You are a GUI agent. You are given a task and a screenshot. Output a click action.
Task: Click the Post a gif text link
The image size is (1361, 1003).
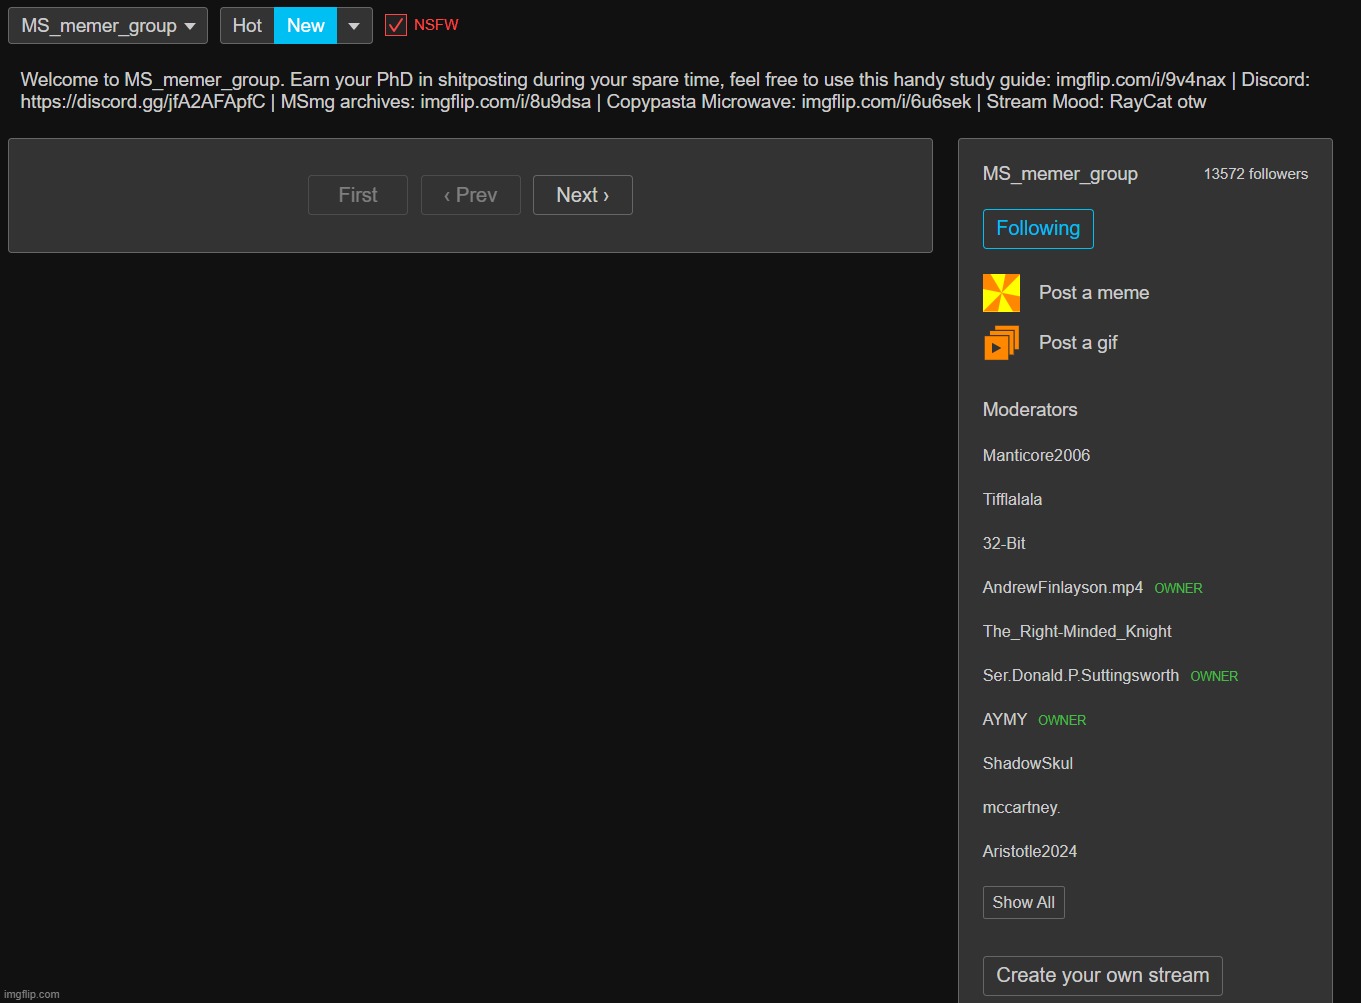point(1077,343)
